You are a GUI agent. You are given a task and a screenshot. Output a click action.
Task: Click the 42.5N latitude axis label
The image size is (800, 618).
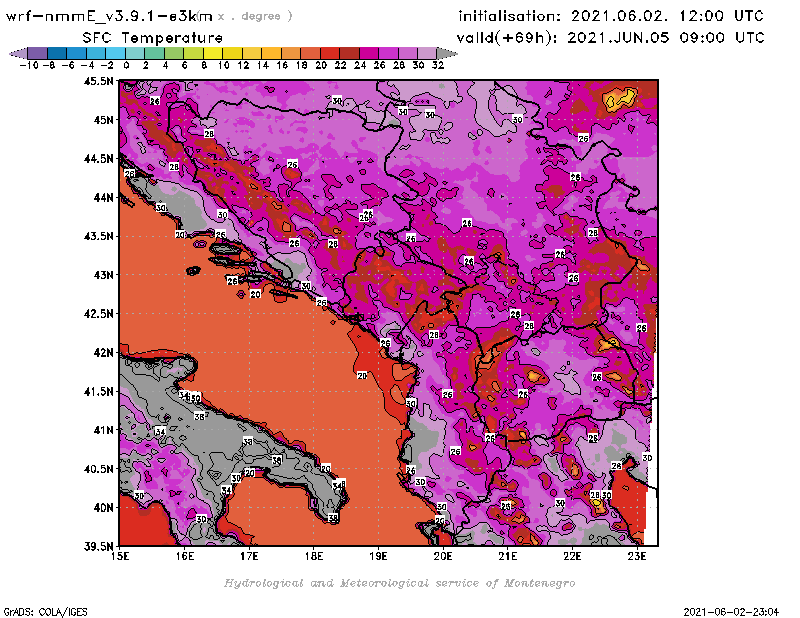pos(98,314)
